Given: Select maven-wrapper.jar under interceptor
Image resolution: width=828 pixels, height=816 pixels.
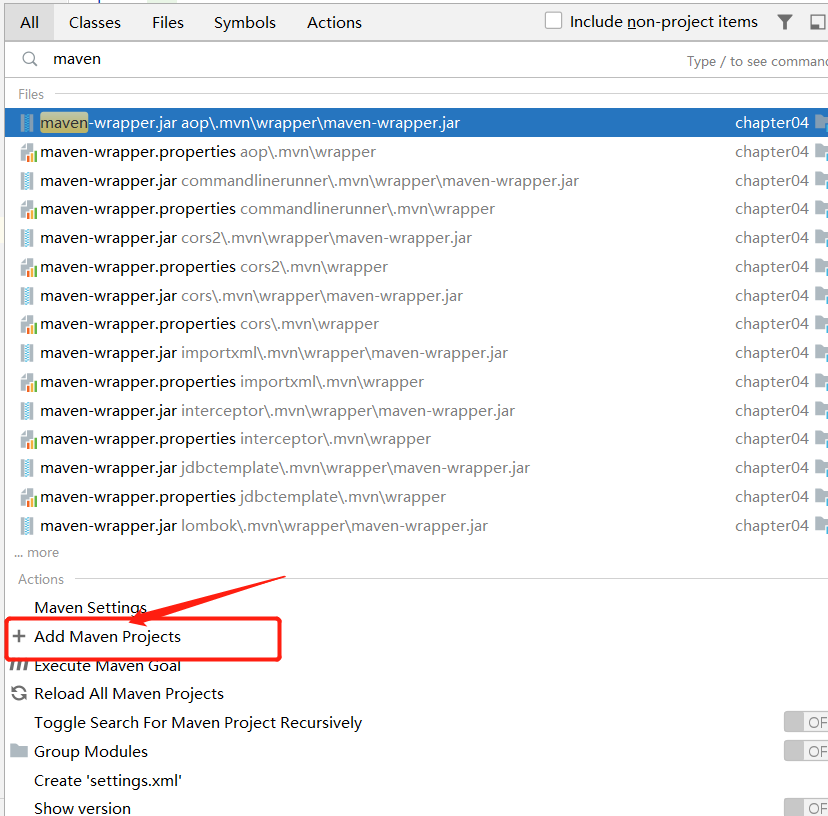Looking at the screenshot, I should coord(416,411).
